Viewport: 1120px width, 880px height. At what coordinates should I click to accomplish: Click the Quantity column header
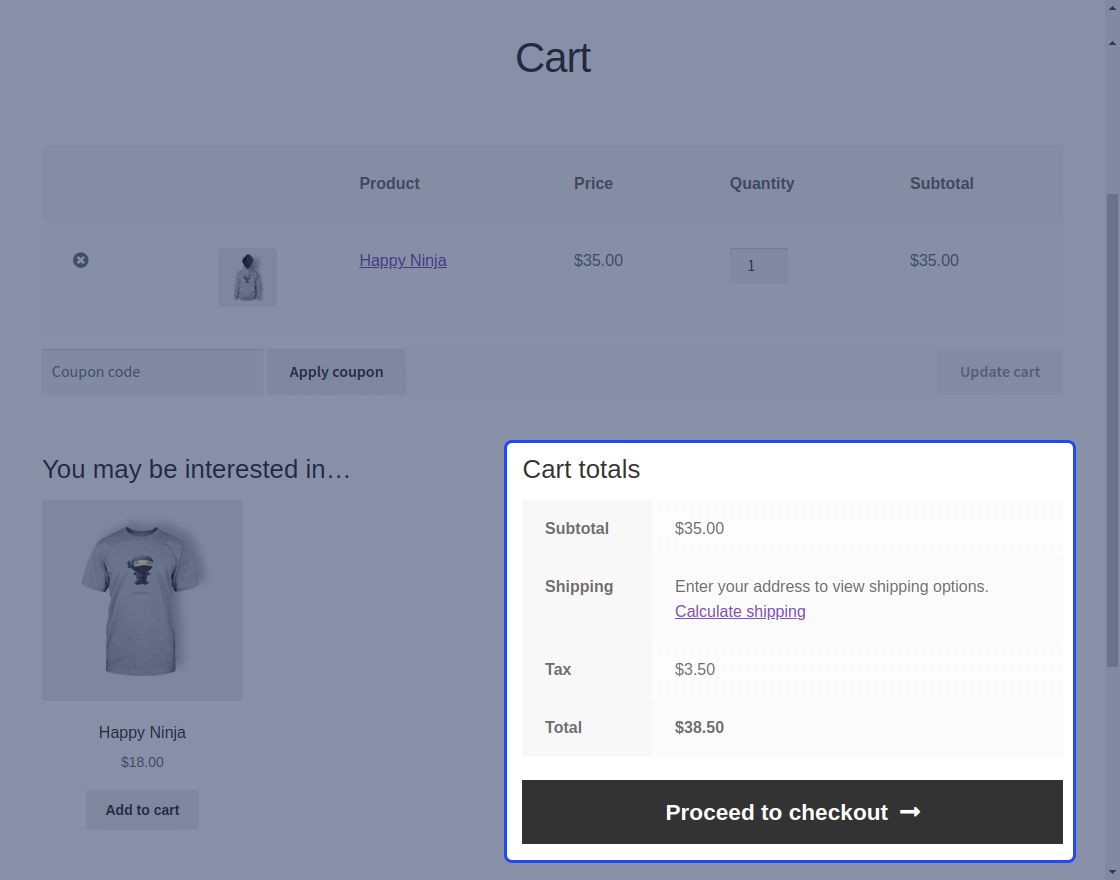coord(761,183)
